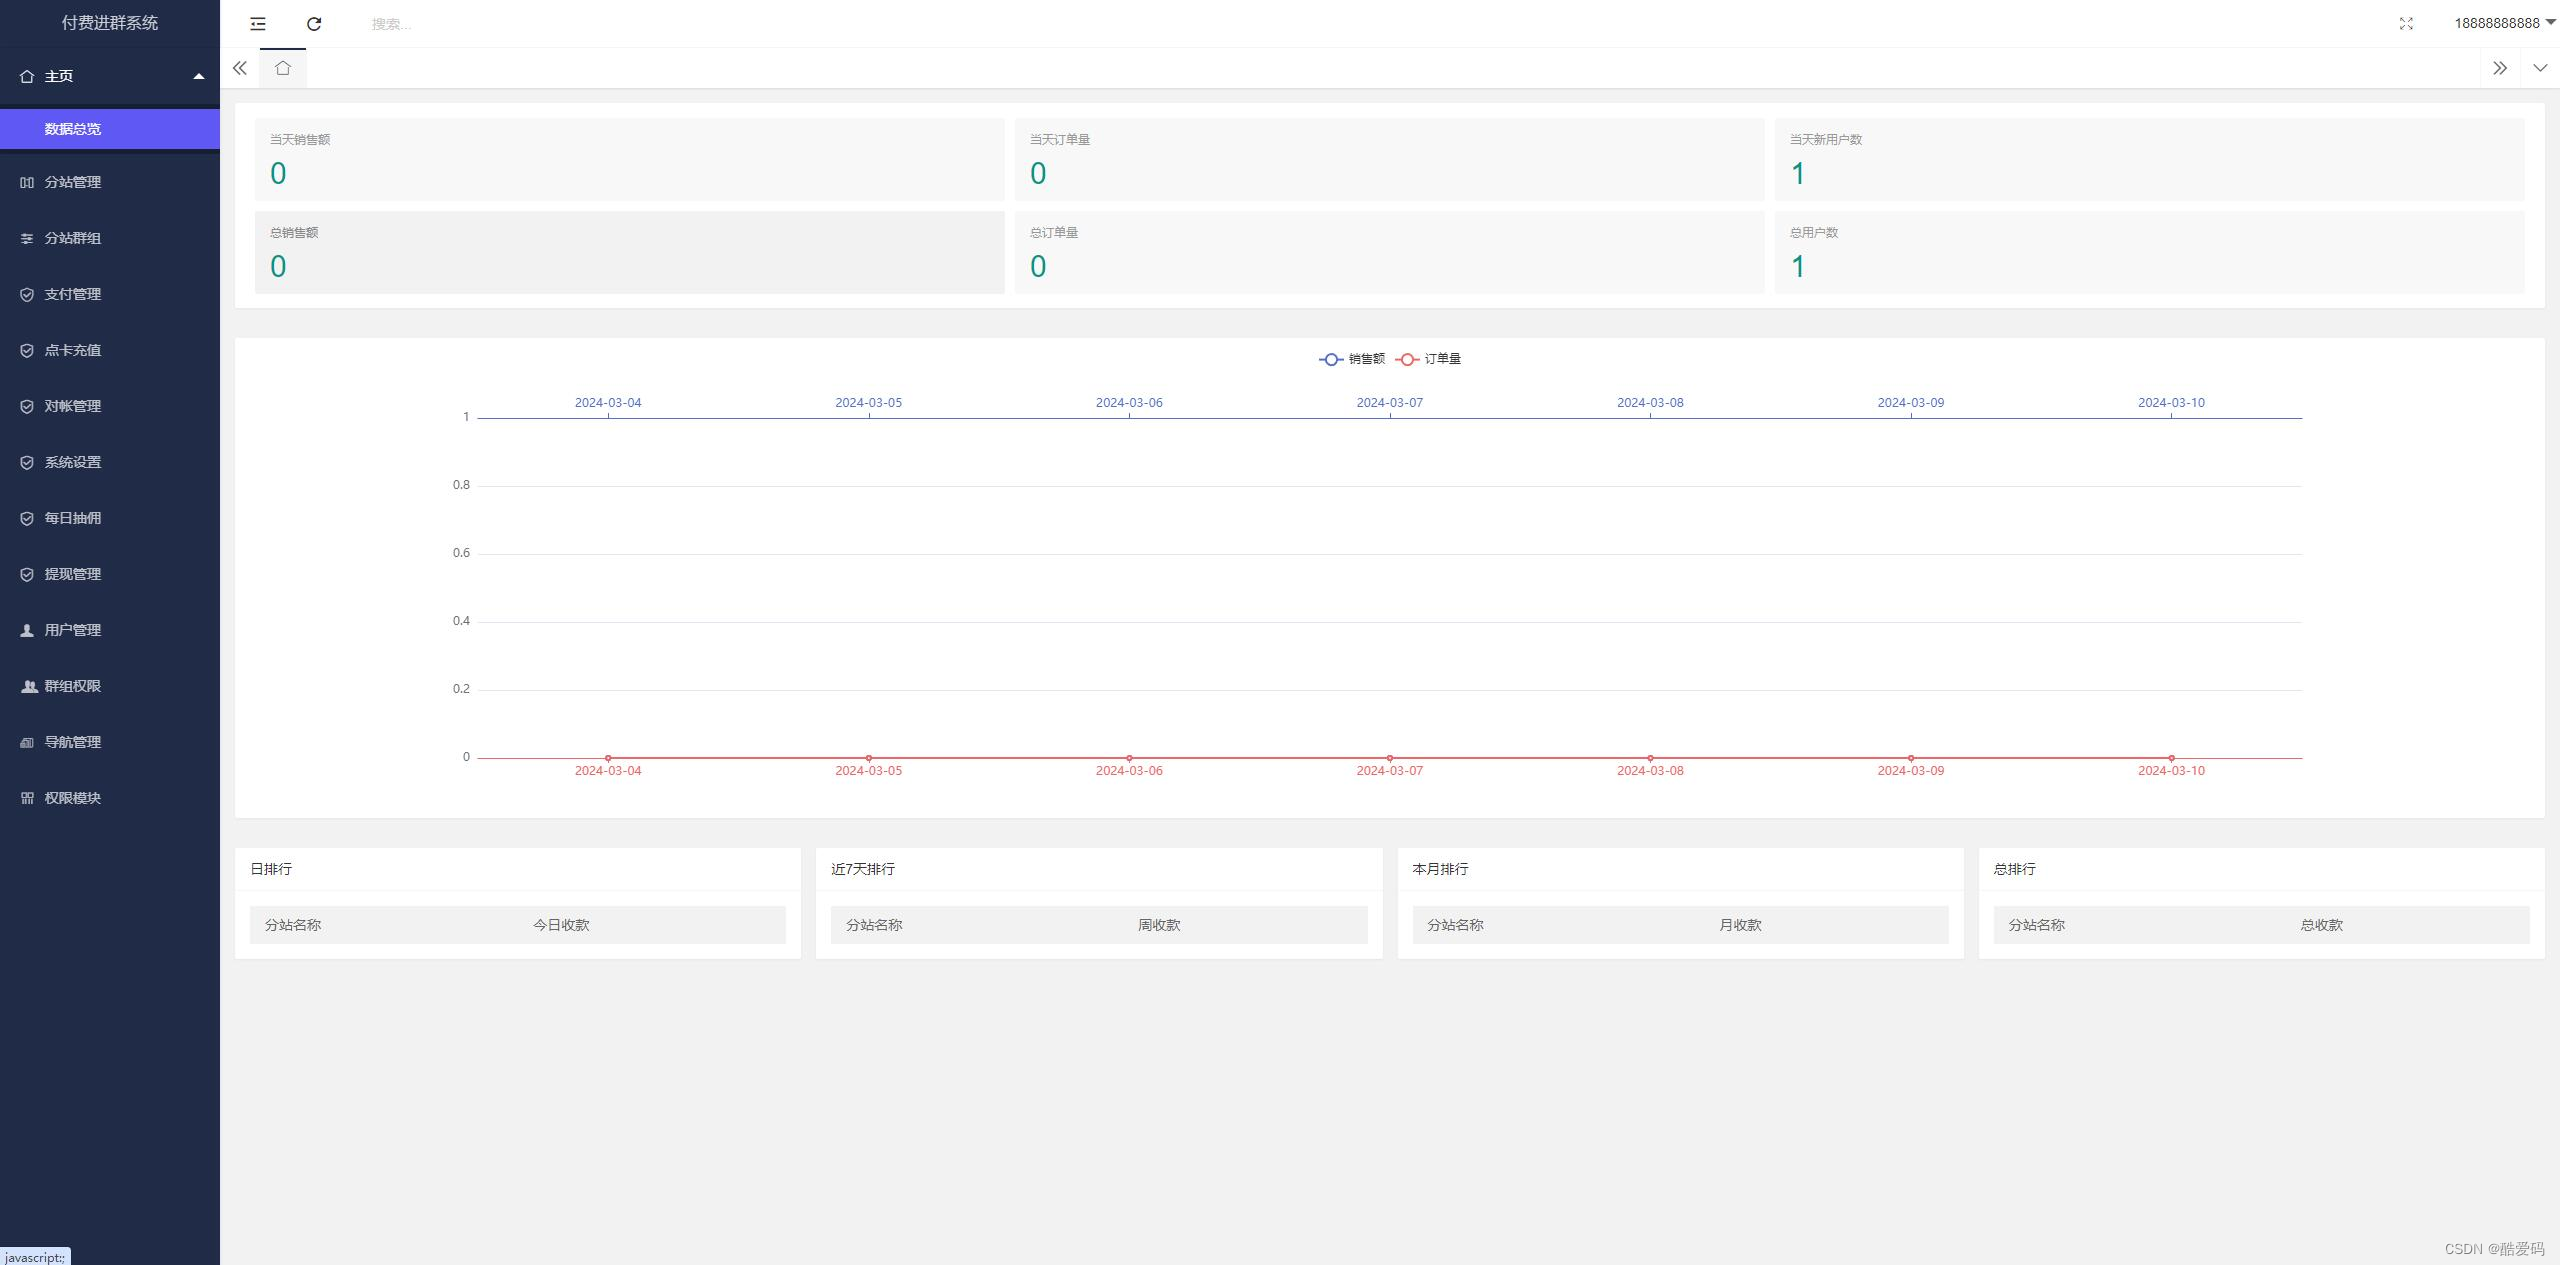Click the 支付管理 shield icon
The width and height of the screenshot is (2560, 1265).
pyautogui.click(x=27, y=294)
